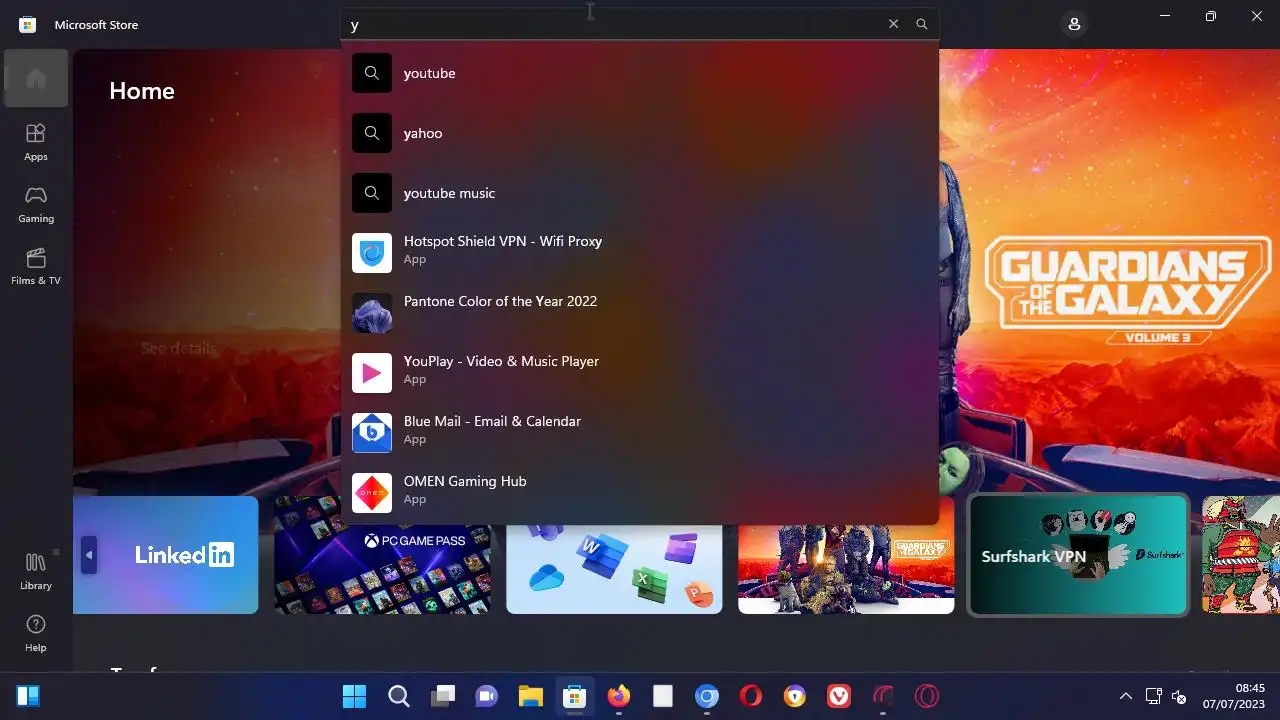Open the Windows Start menu
1280x720 pixels.
[x=354, y=696]
